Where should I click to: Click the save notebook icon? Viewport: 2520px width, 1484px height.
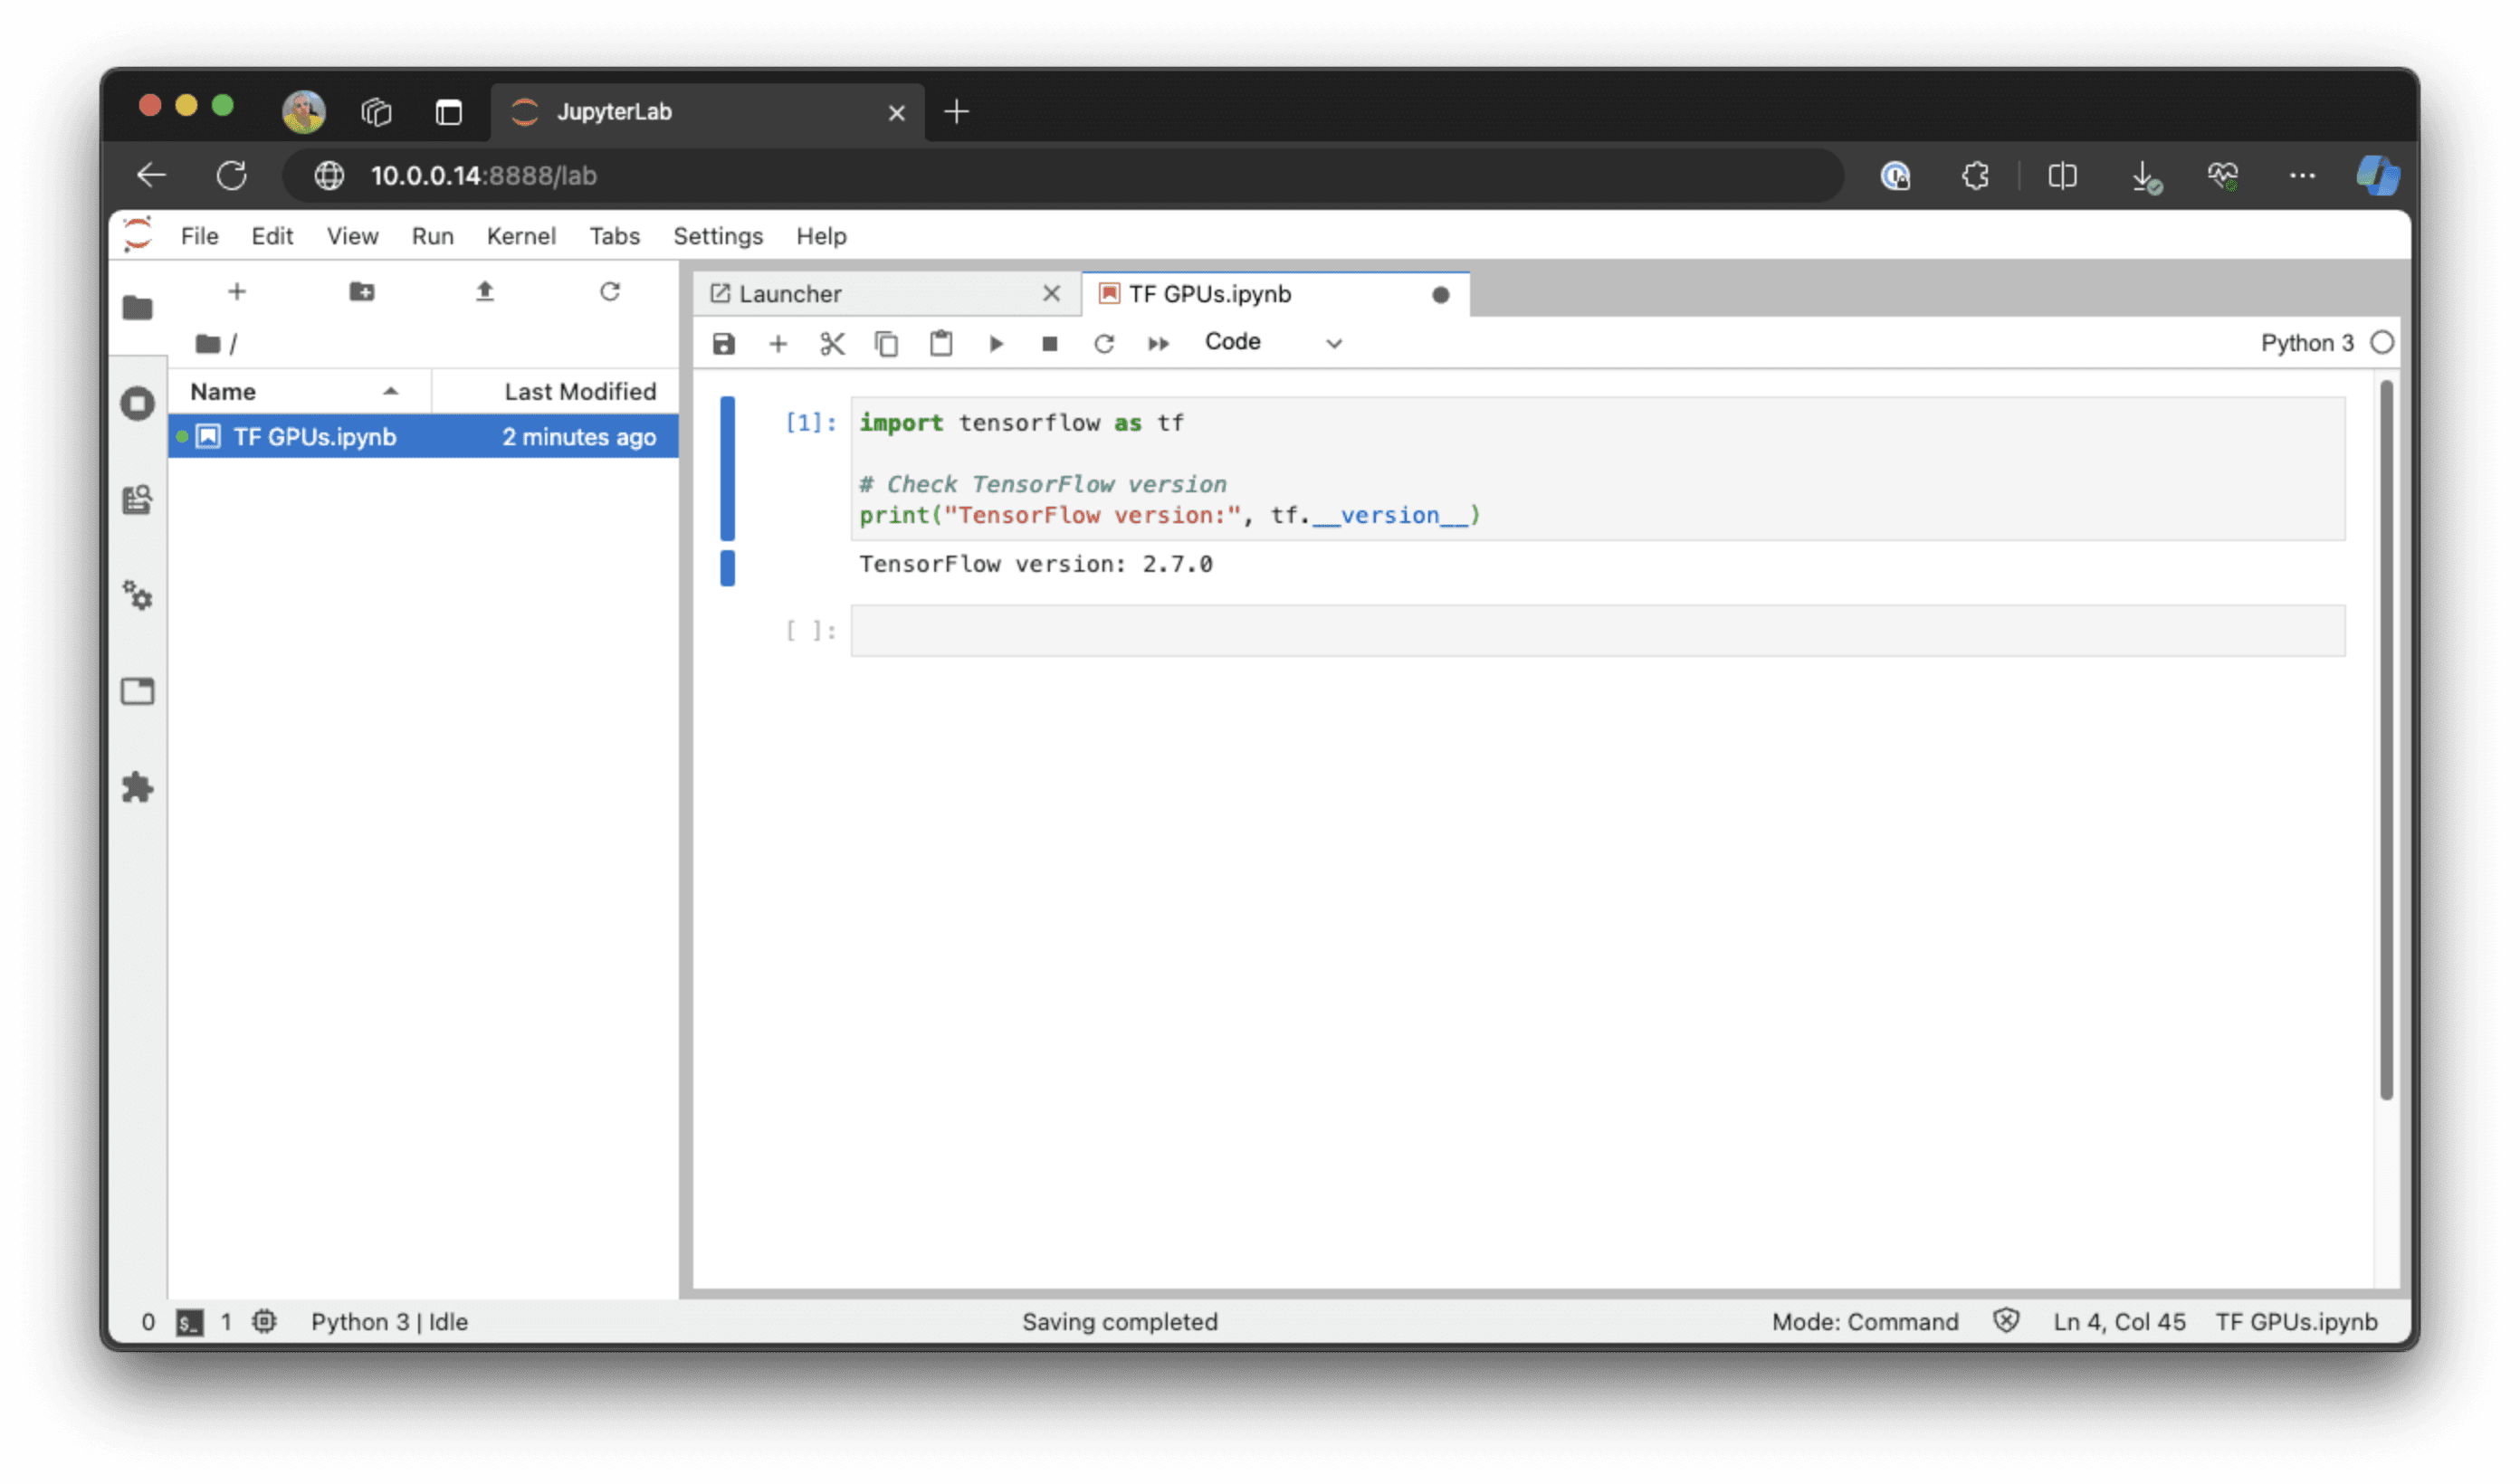point(722,341)
